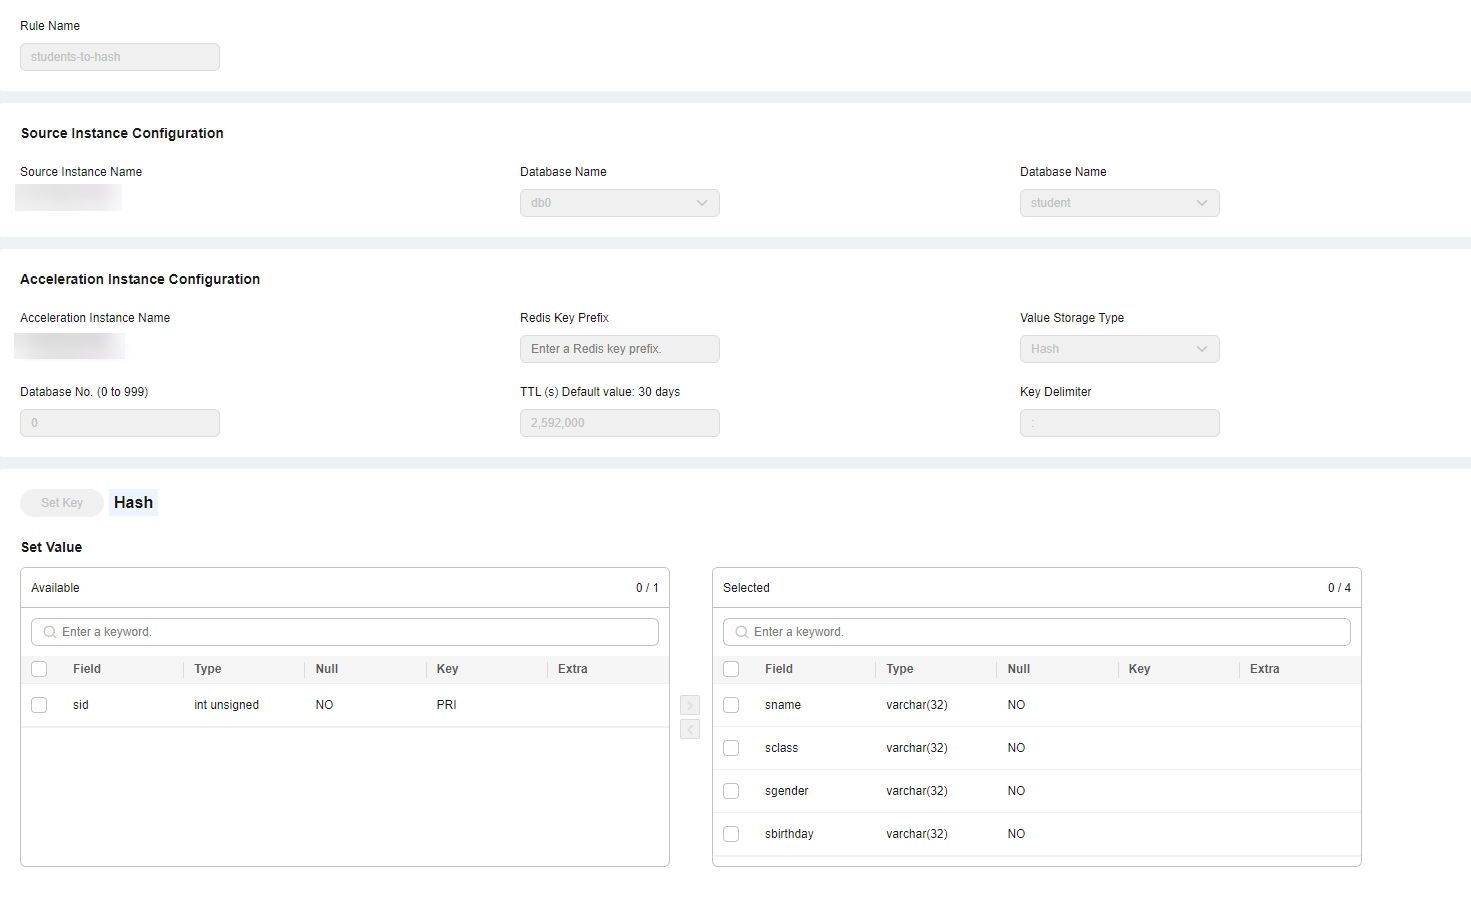
Task: Click the move-right arrow between field lists
Action: point(690,705)
